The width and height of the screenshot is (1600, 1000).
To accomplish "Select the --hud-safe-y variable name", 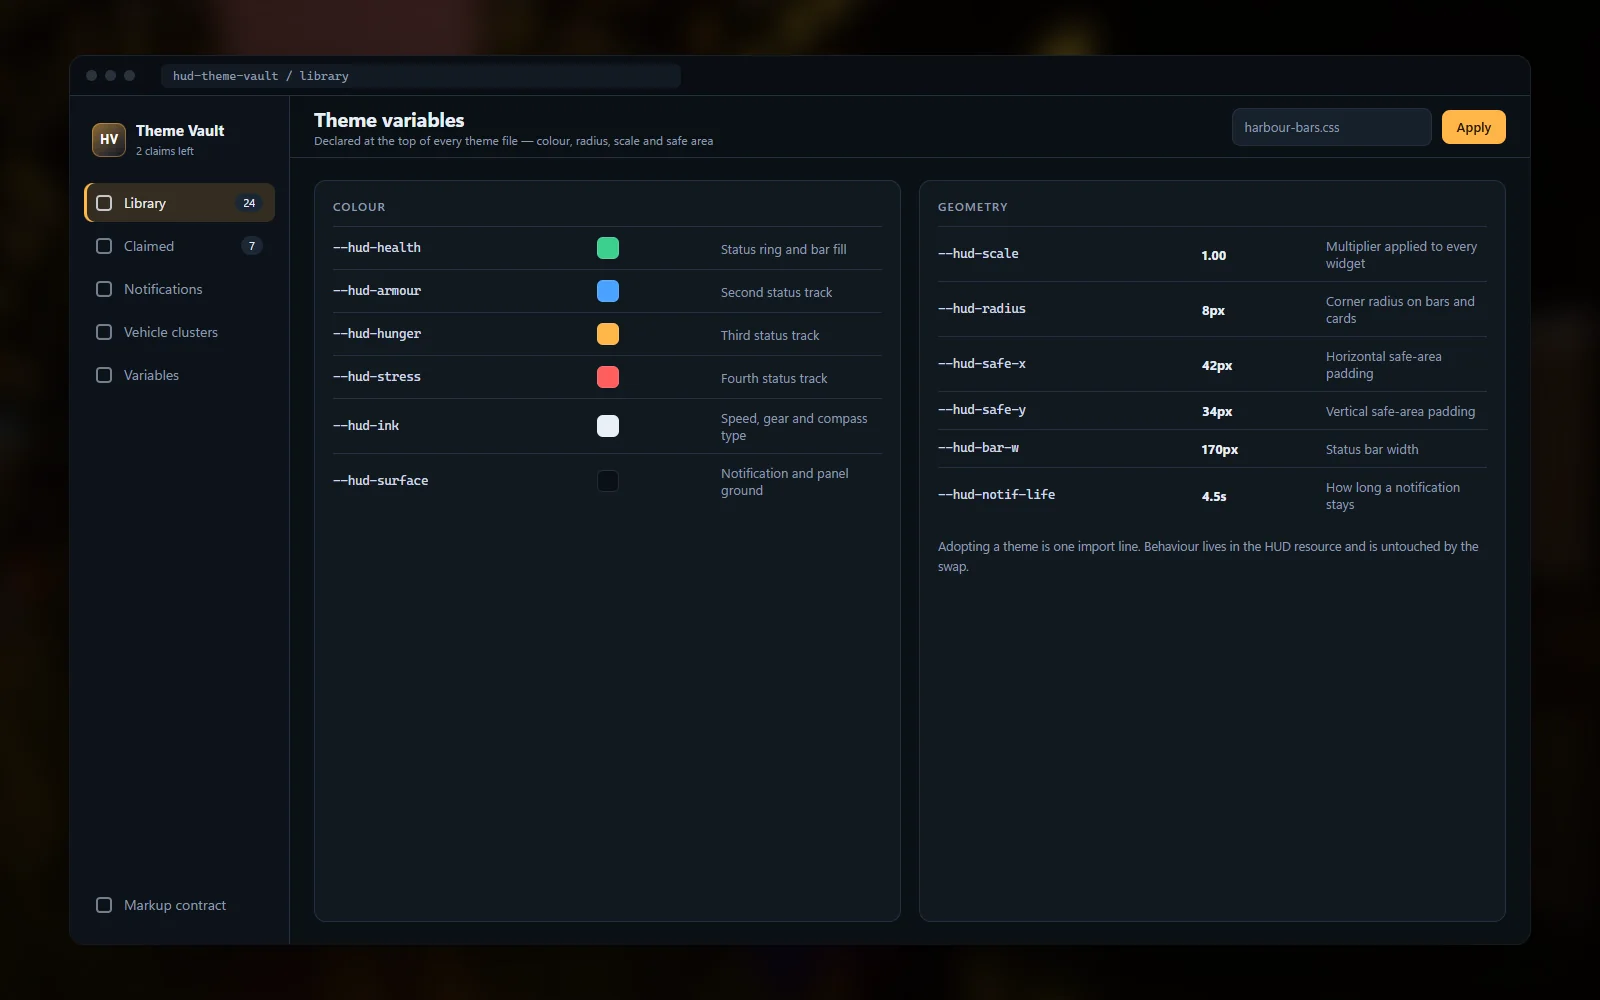I will pyautogui.click(x=982, y=410).
